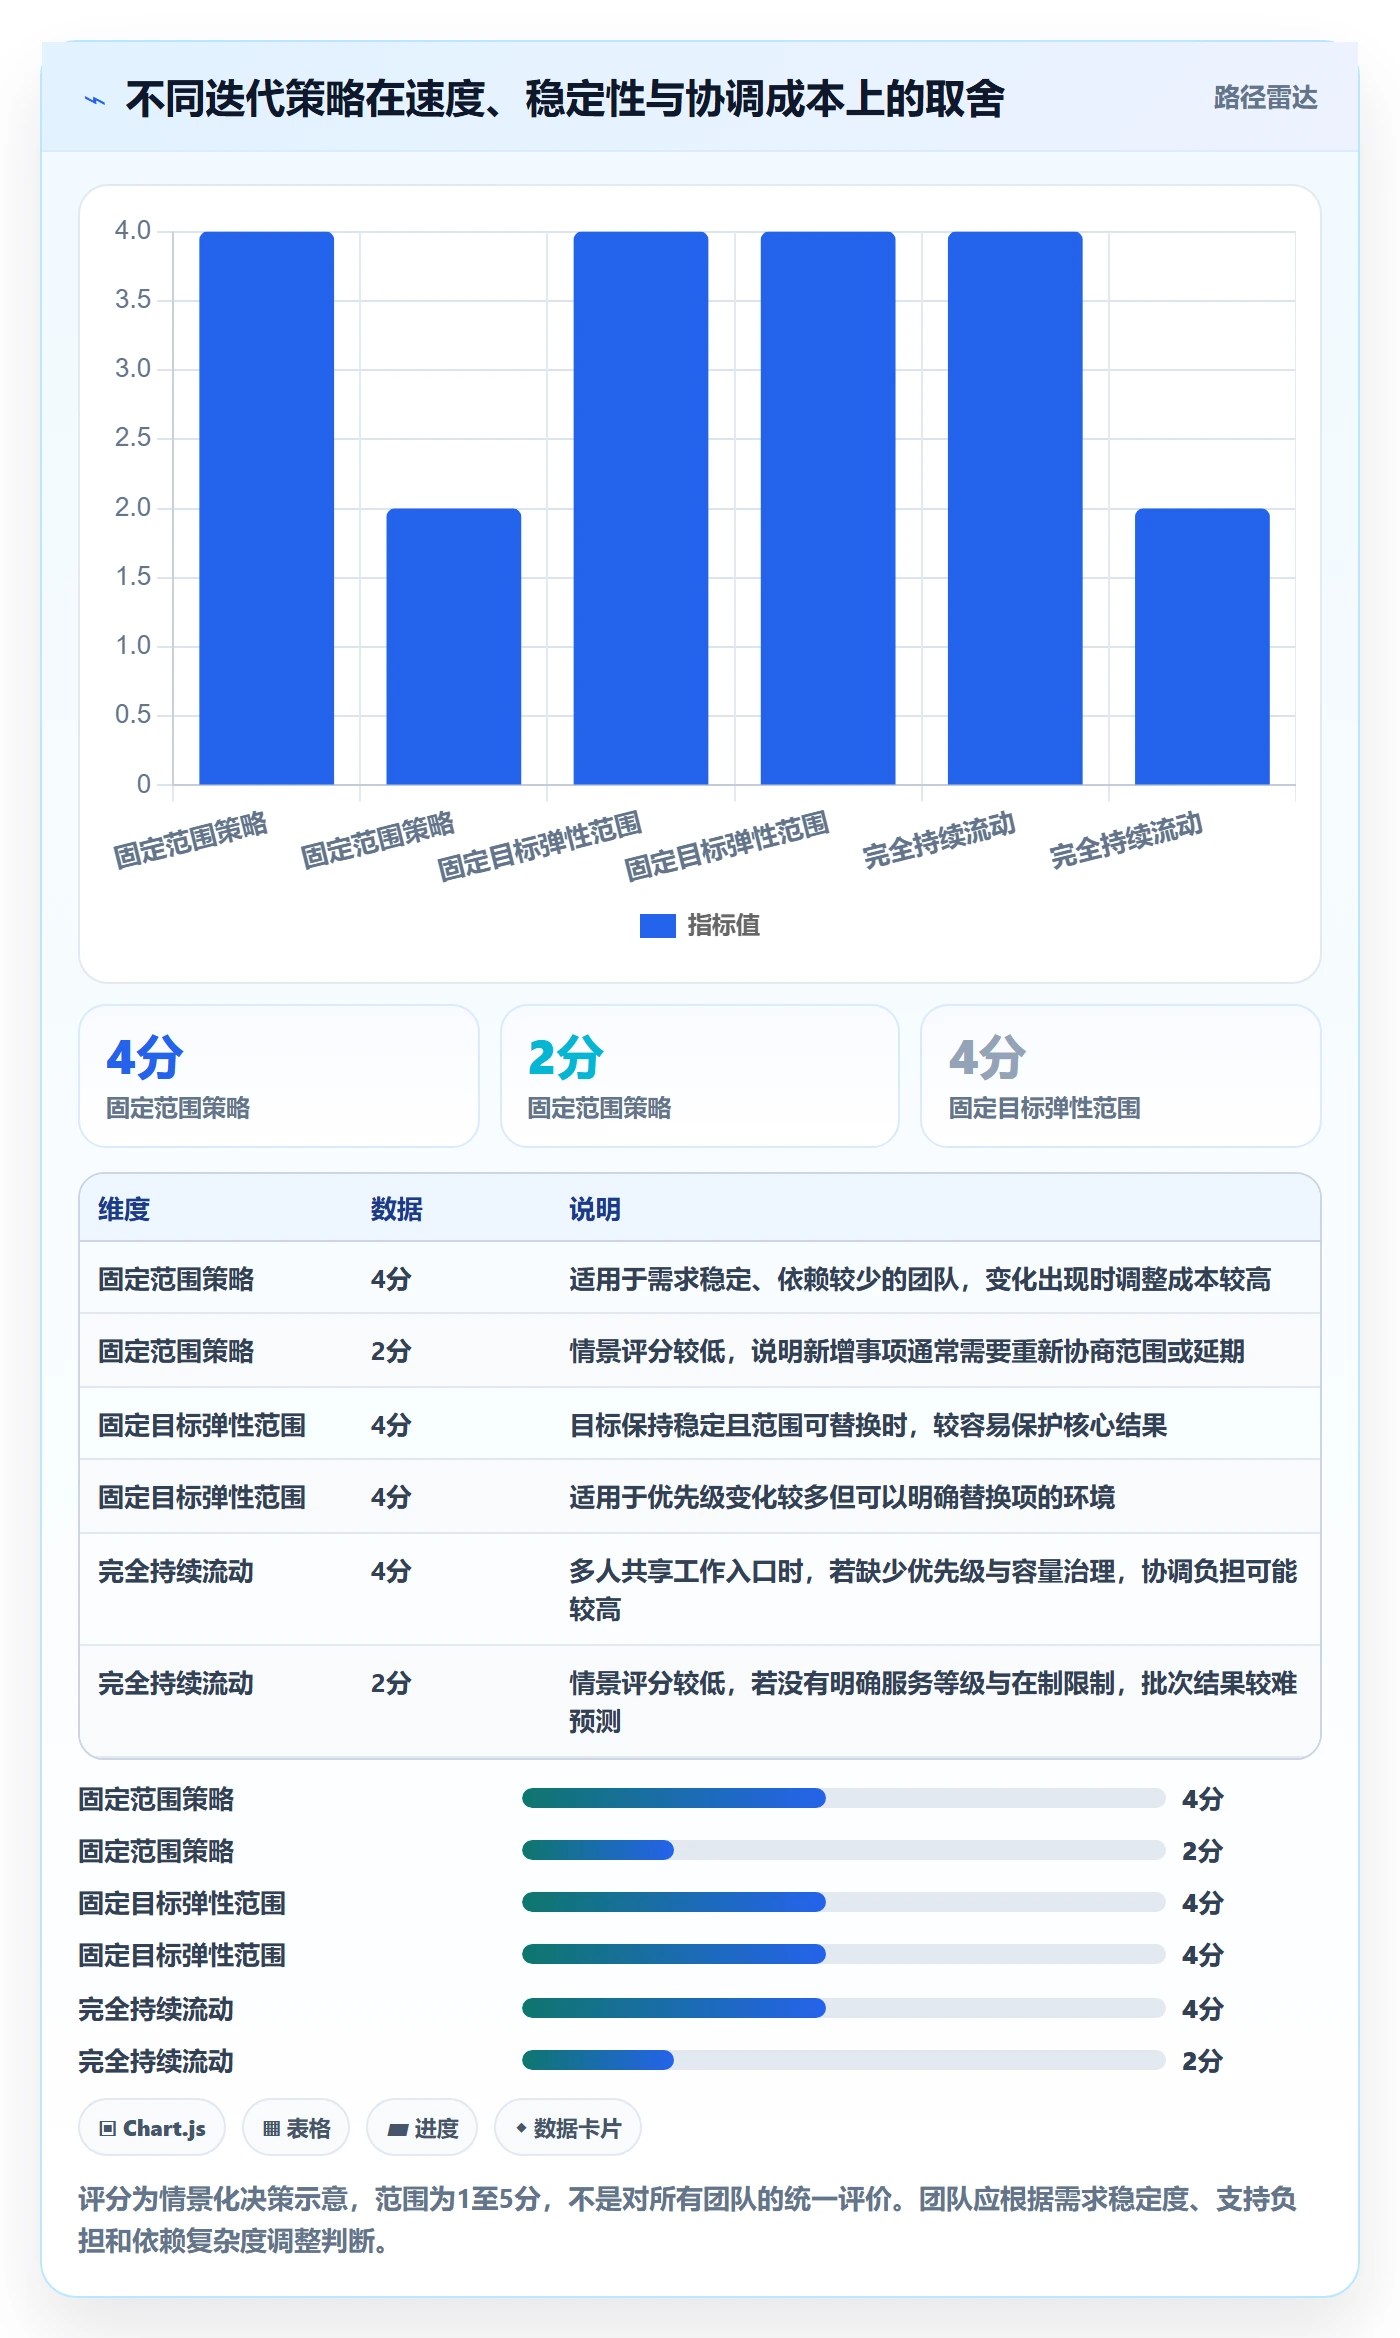Viewport: 1400px width, 2338px height.
Task: Click the 维度 table column header
Action: click(124, 1209)
